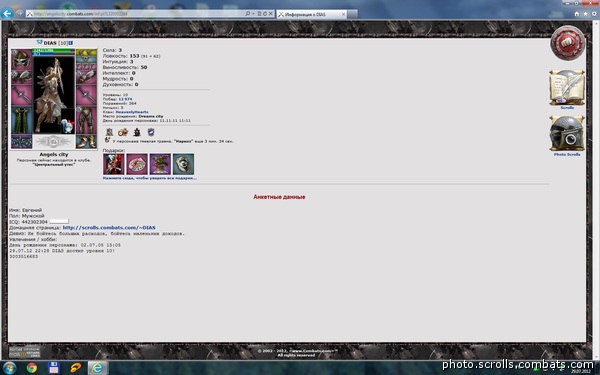600x375 pixels.
Task: Click the purple shield badge icon
Action: click(x=151, y=132)
